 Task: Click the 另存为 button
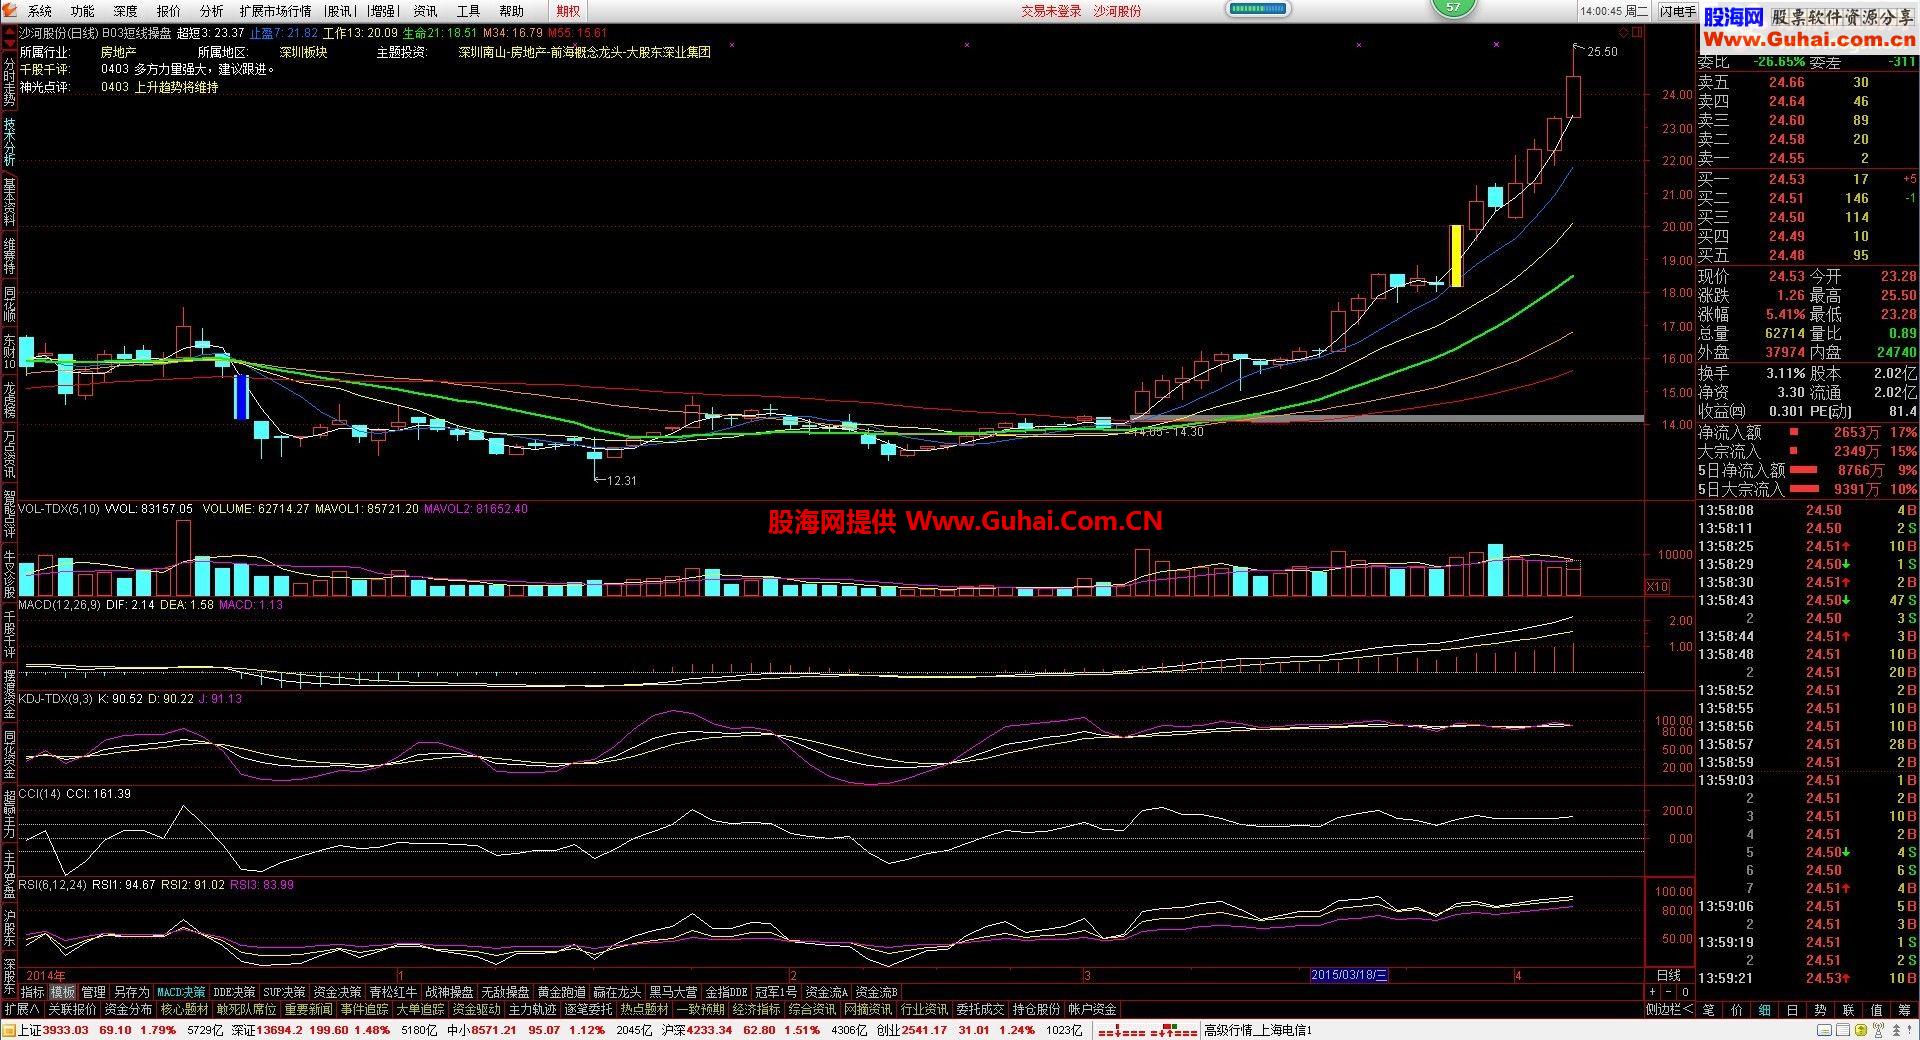point(131,992)
